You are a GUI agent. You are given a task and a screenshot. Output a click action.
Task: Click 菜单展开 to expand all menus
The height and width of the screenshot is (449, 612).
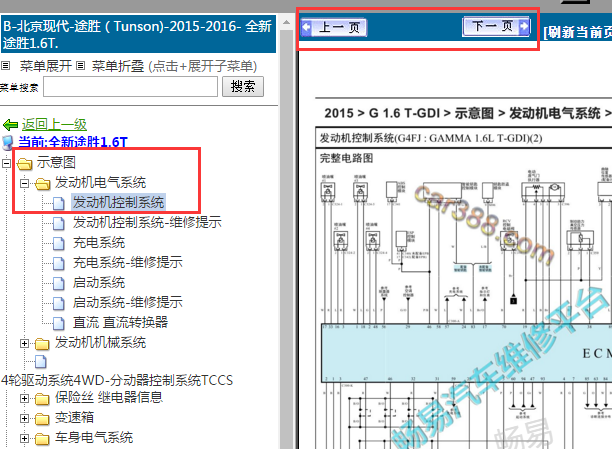(46, 66)
